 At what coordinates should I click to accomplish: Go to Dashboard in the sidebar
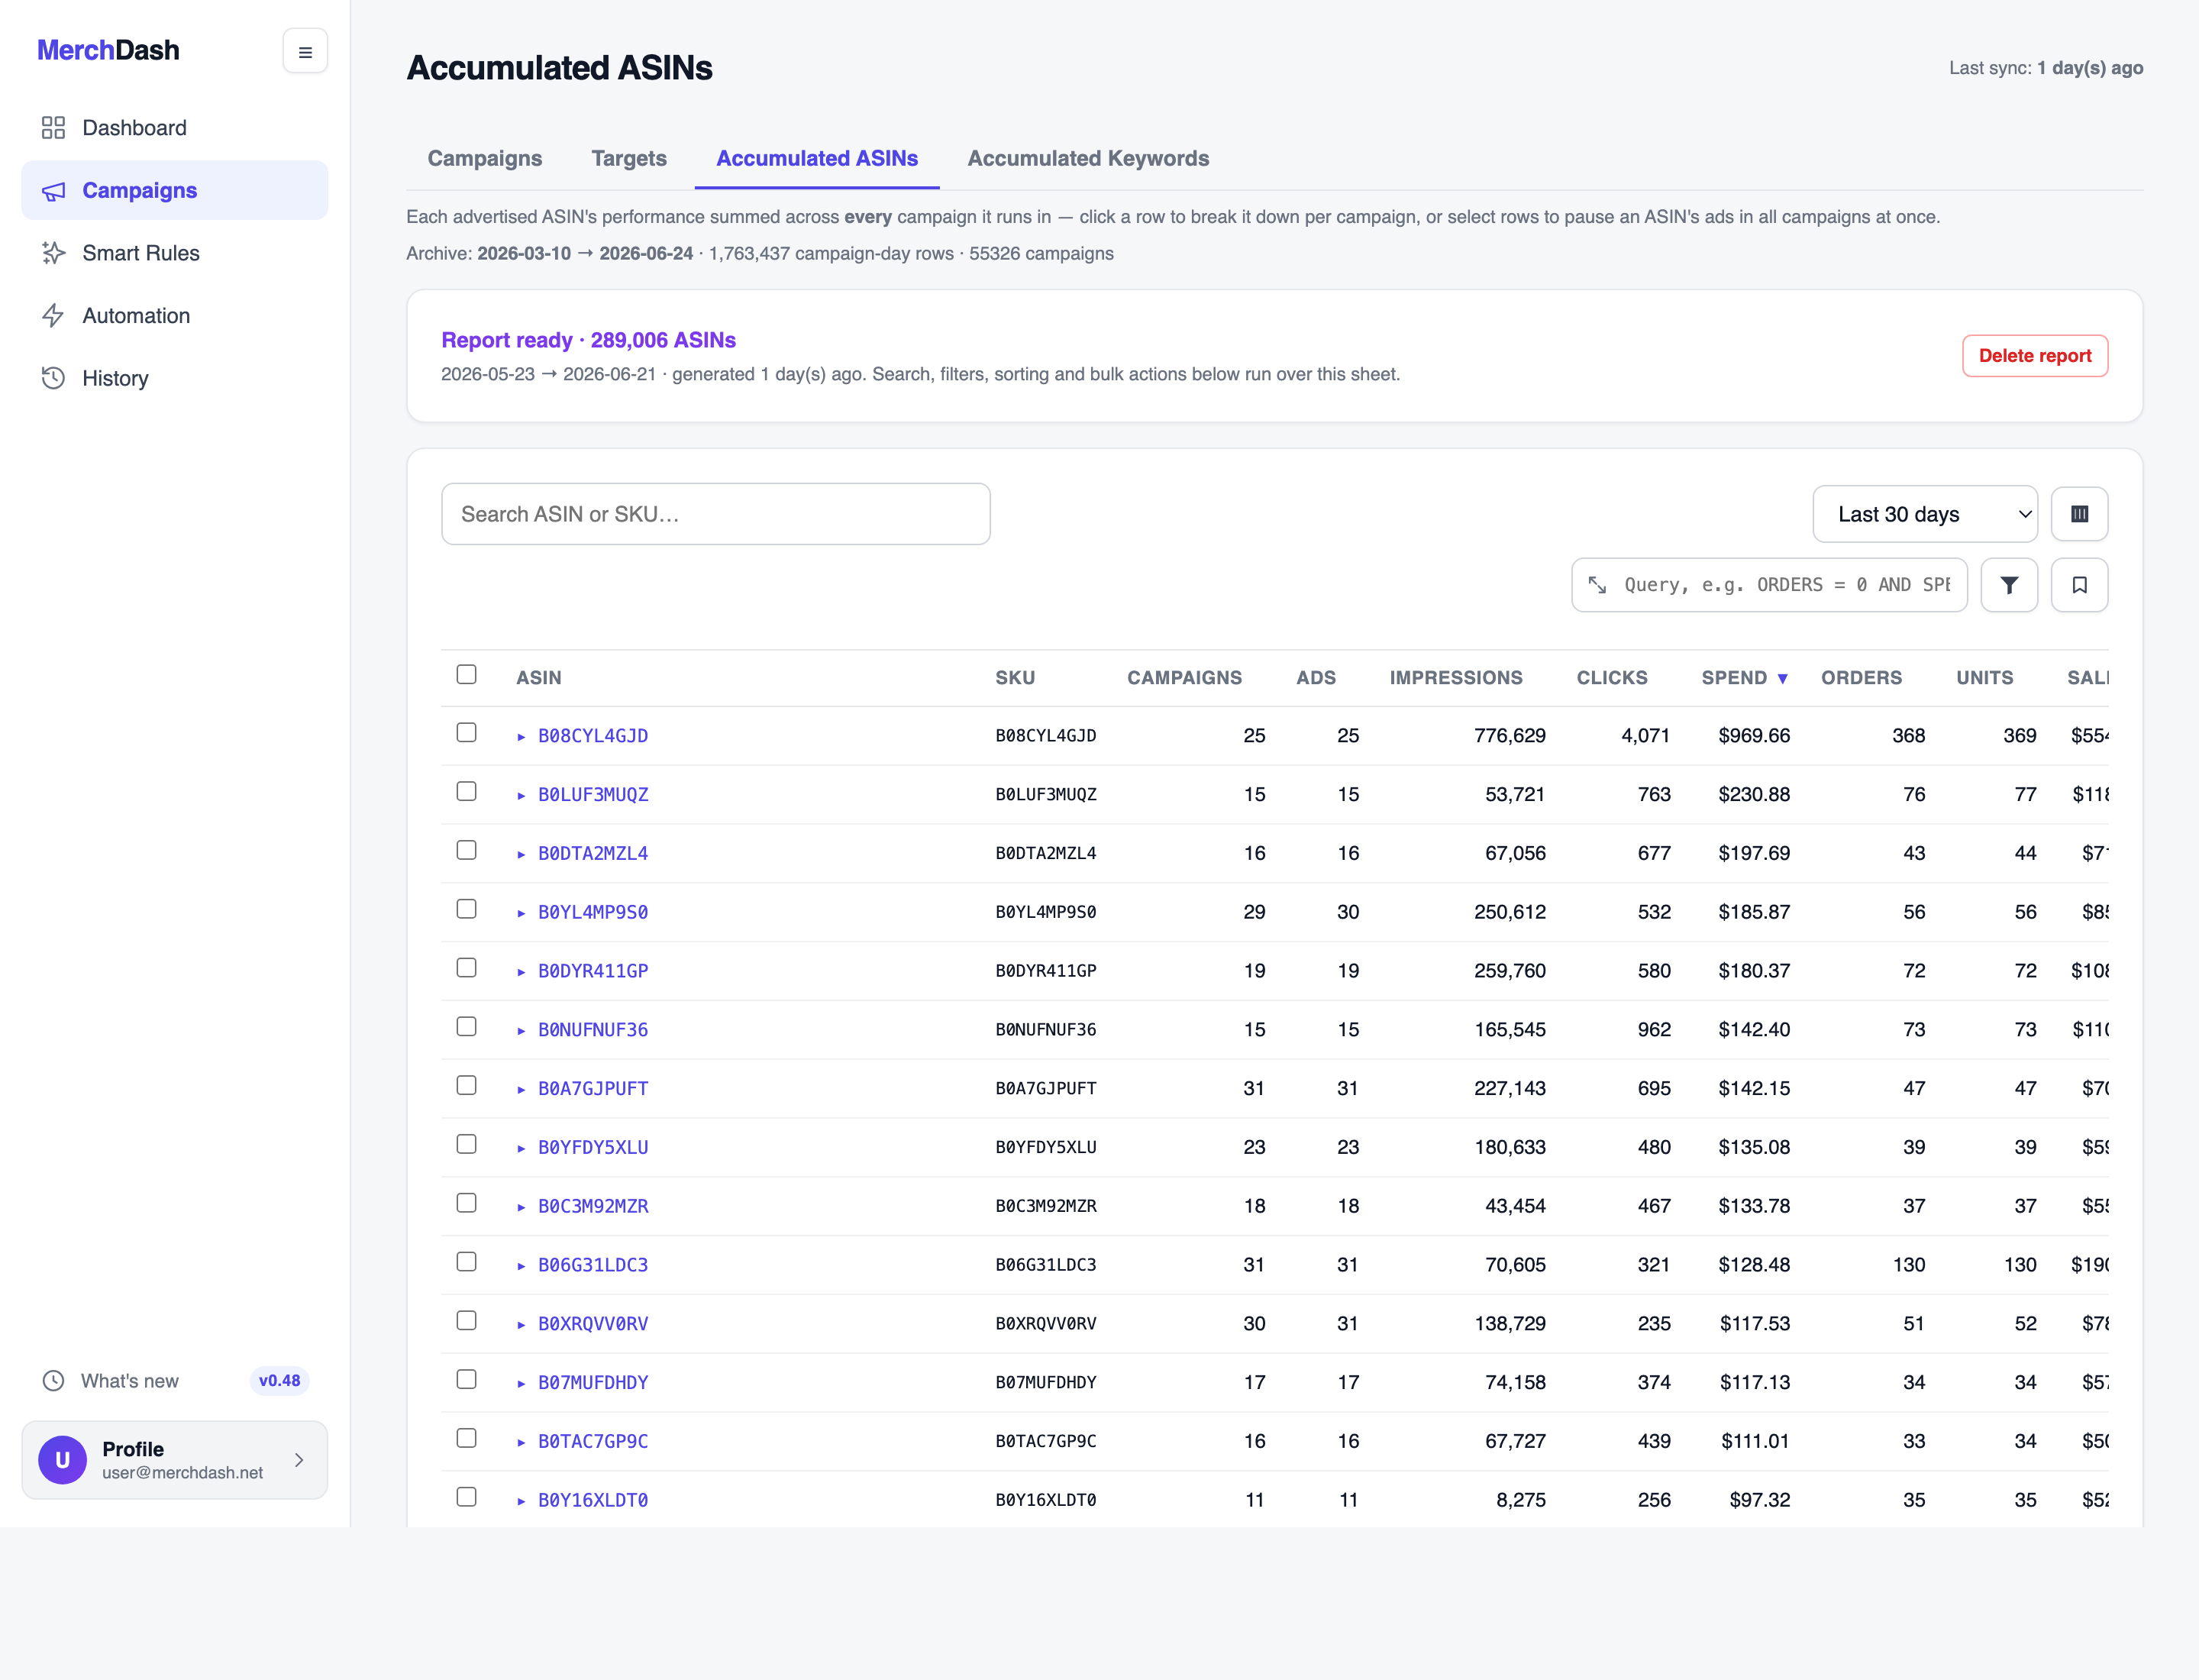pos(175,128)
